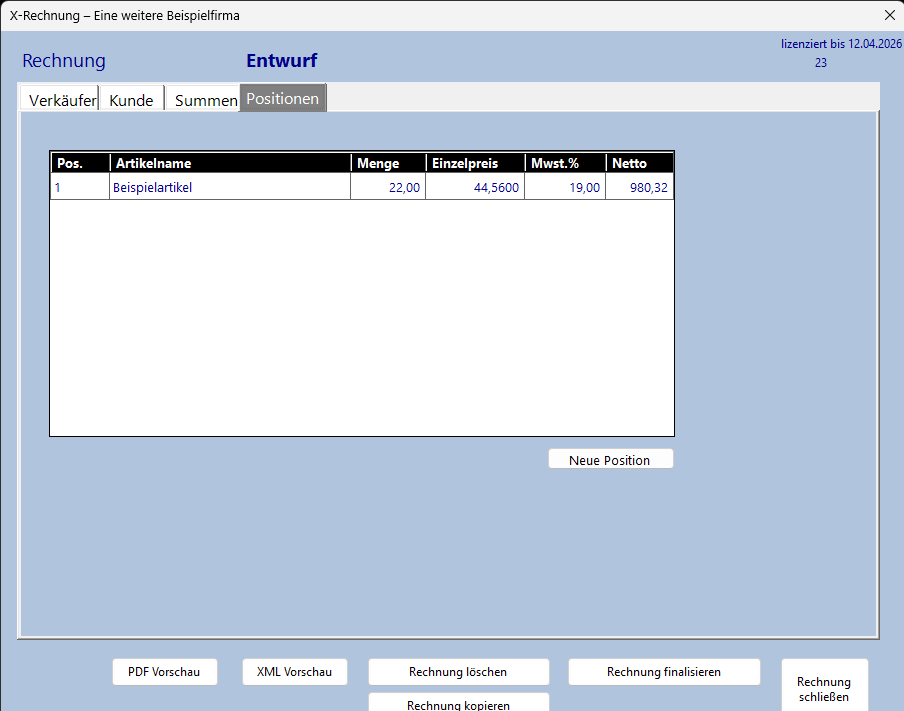904x711 pixels.
Task: Click the Rechnung heading
Action: 64,61
